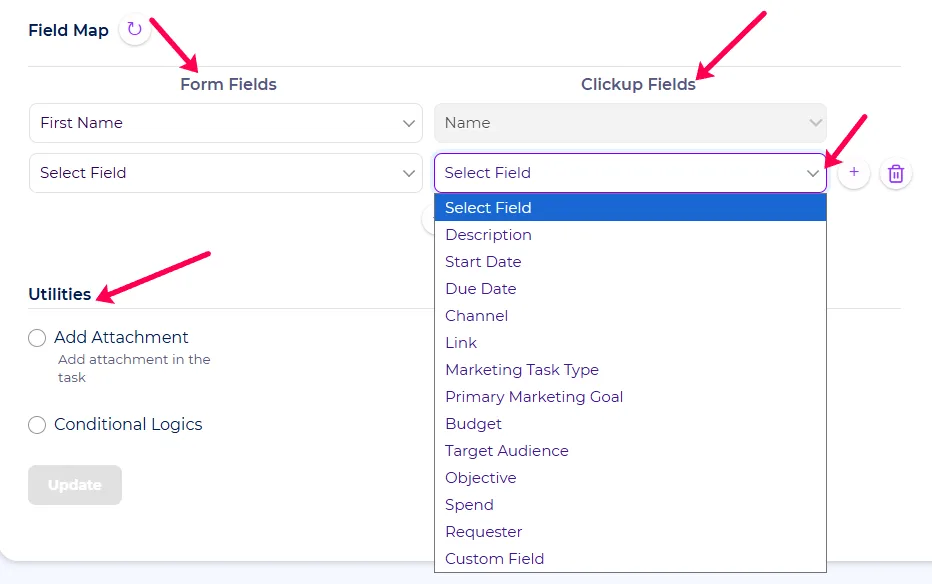Screen dimensions: 932x584
Task: Click the Field Map refresh icon
Action: click(x=135, y=29)
